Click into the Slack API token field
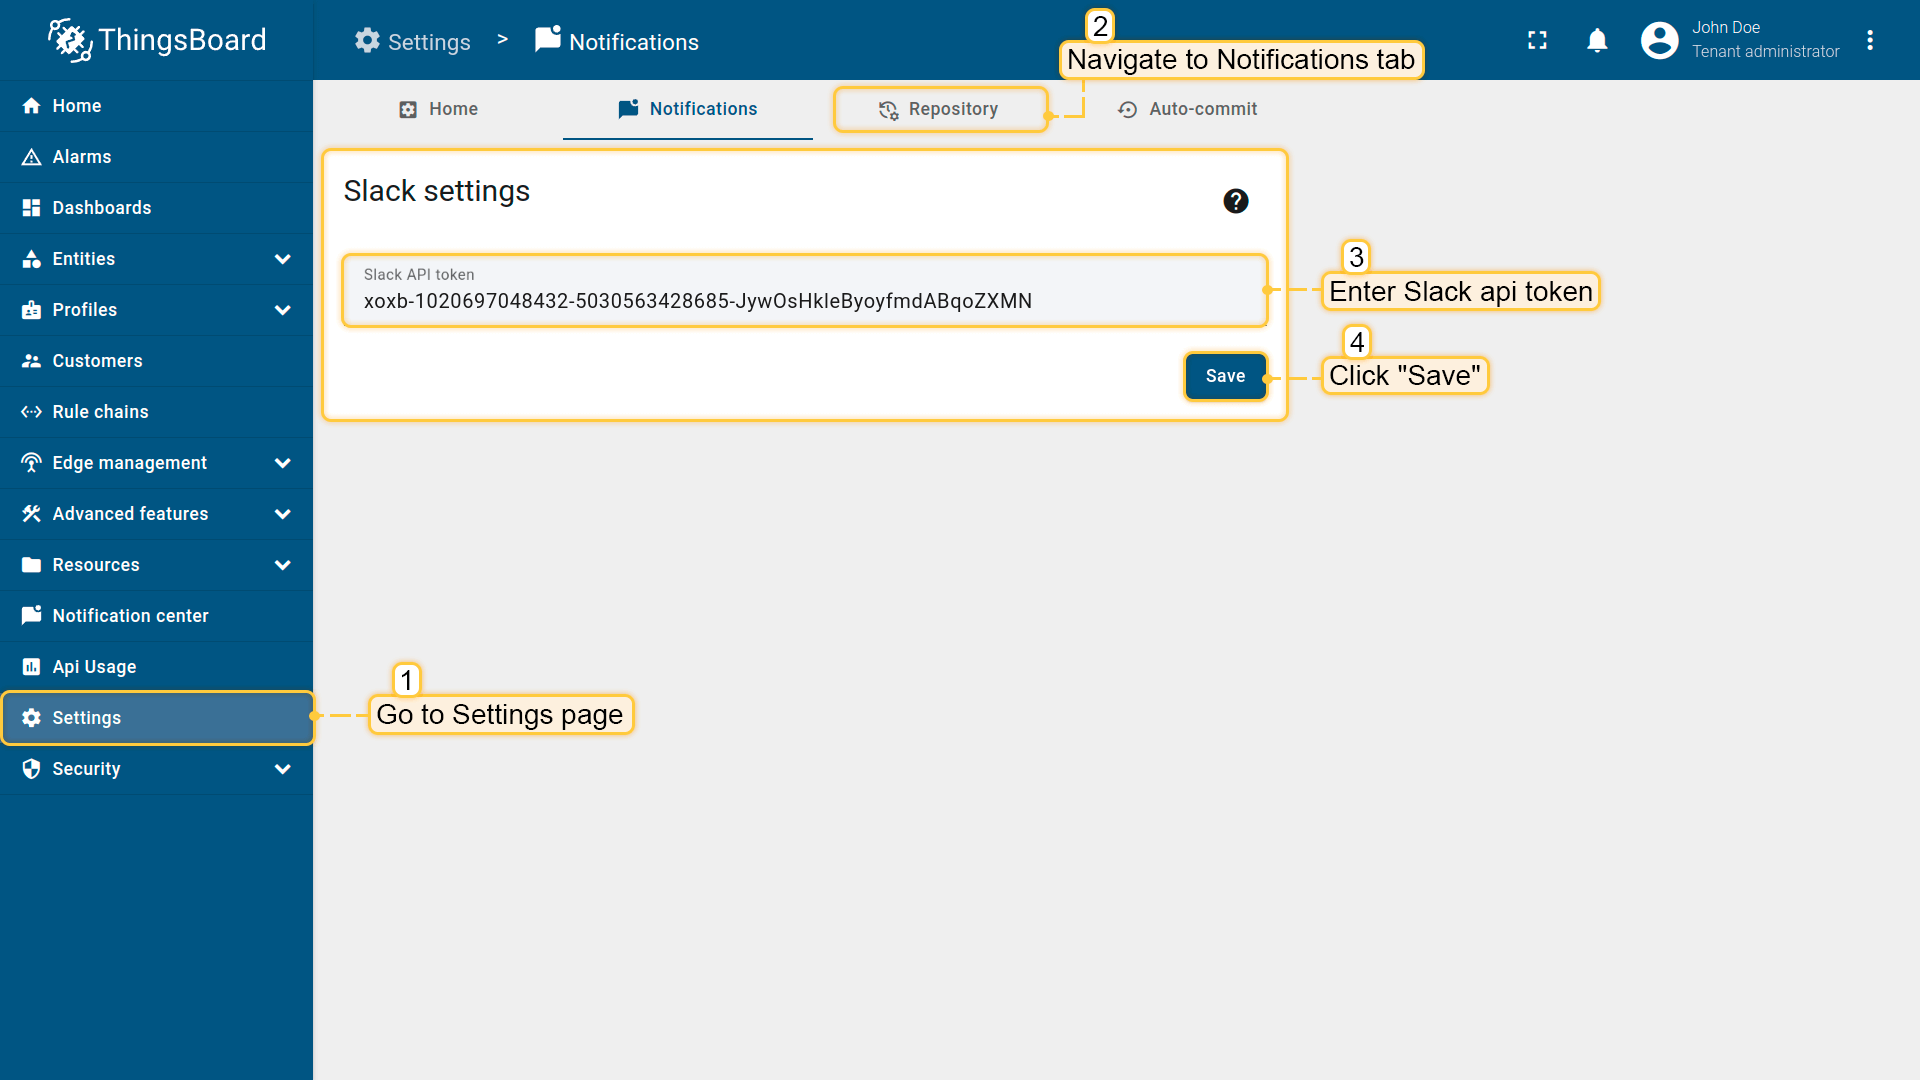This screenshot has height=1080, width=1920. coord(804,301)
